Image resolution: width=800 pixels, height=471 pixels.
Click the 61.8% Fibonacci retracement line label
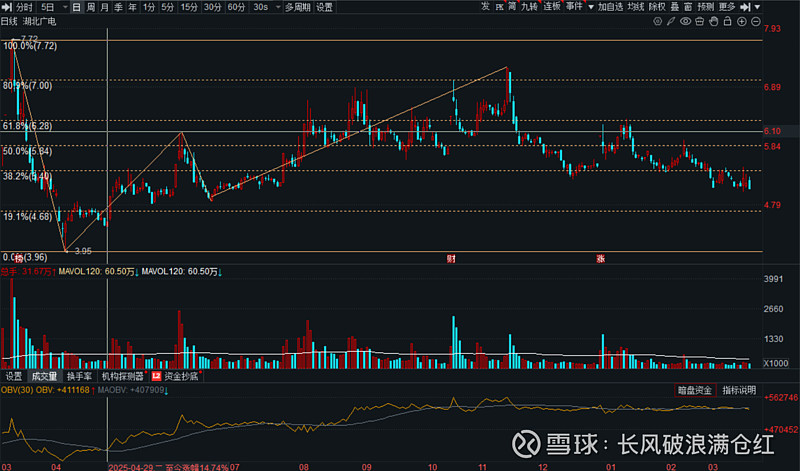[x=26, y=126]
